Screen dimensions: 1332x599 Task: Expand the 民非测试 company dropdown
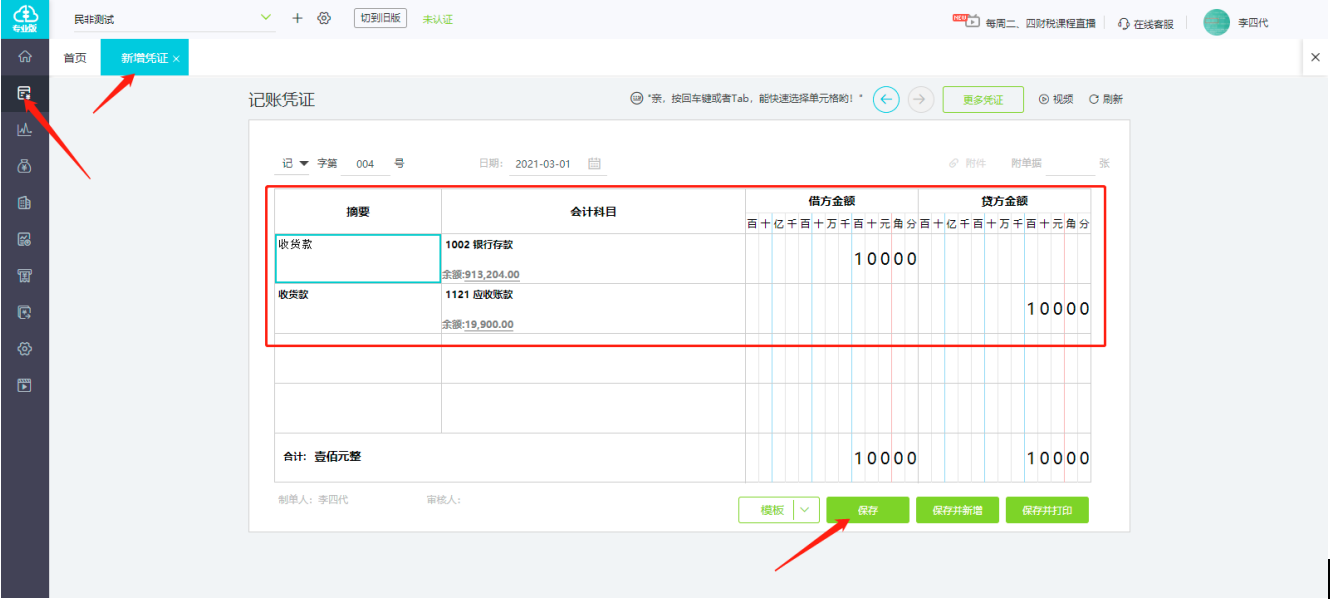click(265, 17)
